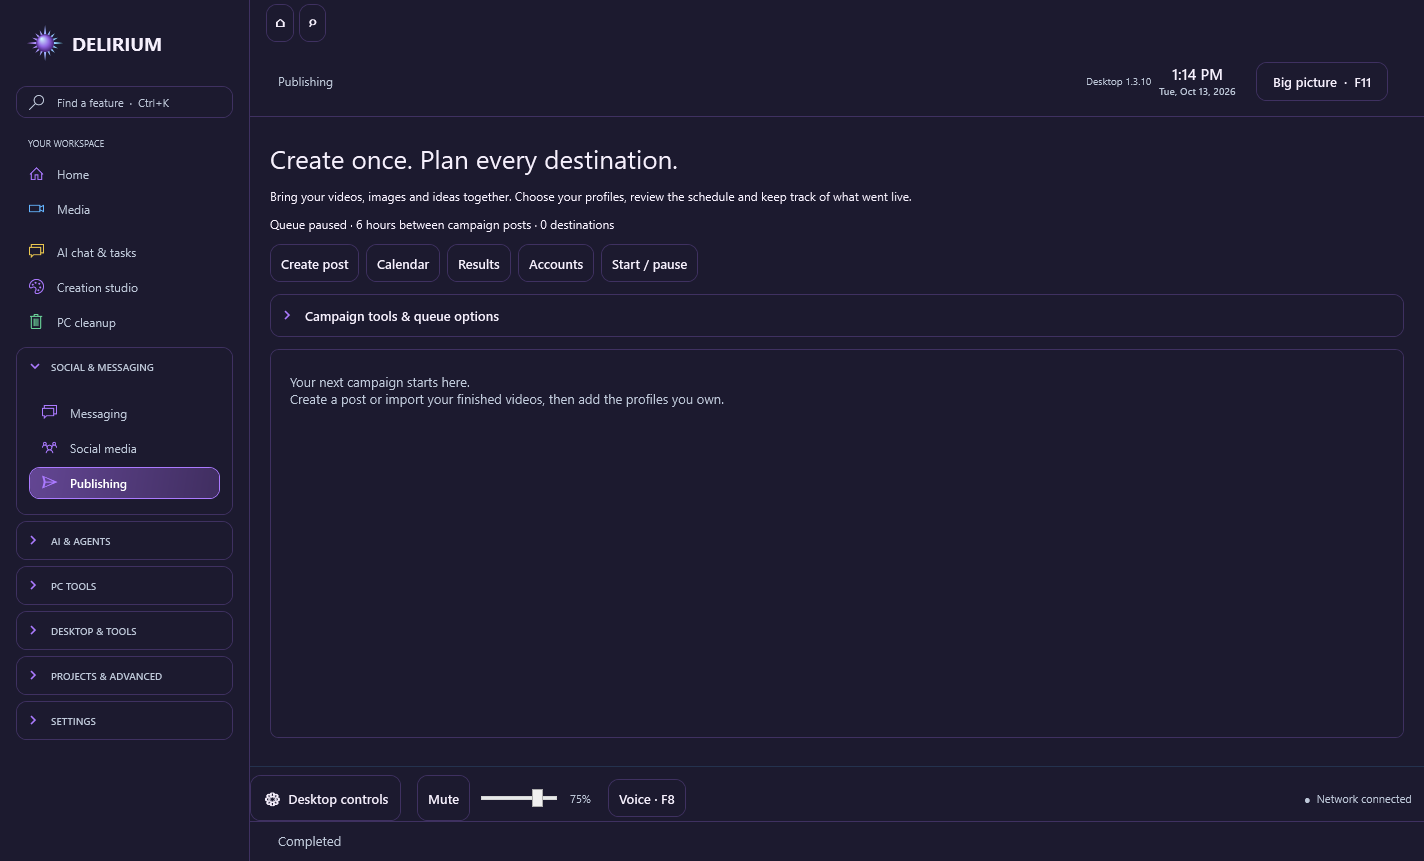1424x861 pixels.
Task: Click the Create post button
Action: pos(314,264)
